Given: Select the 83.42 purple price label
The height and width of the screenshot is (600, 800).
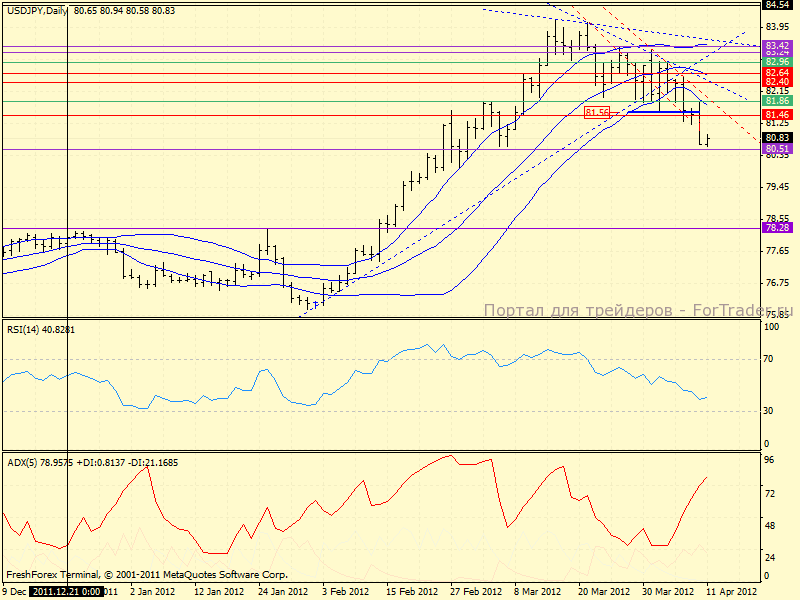Looking at the screenshot, I should coord(777,46).
